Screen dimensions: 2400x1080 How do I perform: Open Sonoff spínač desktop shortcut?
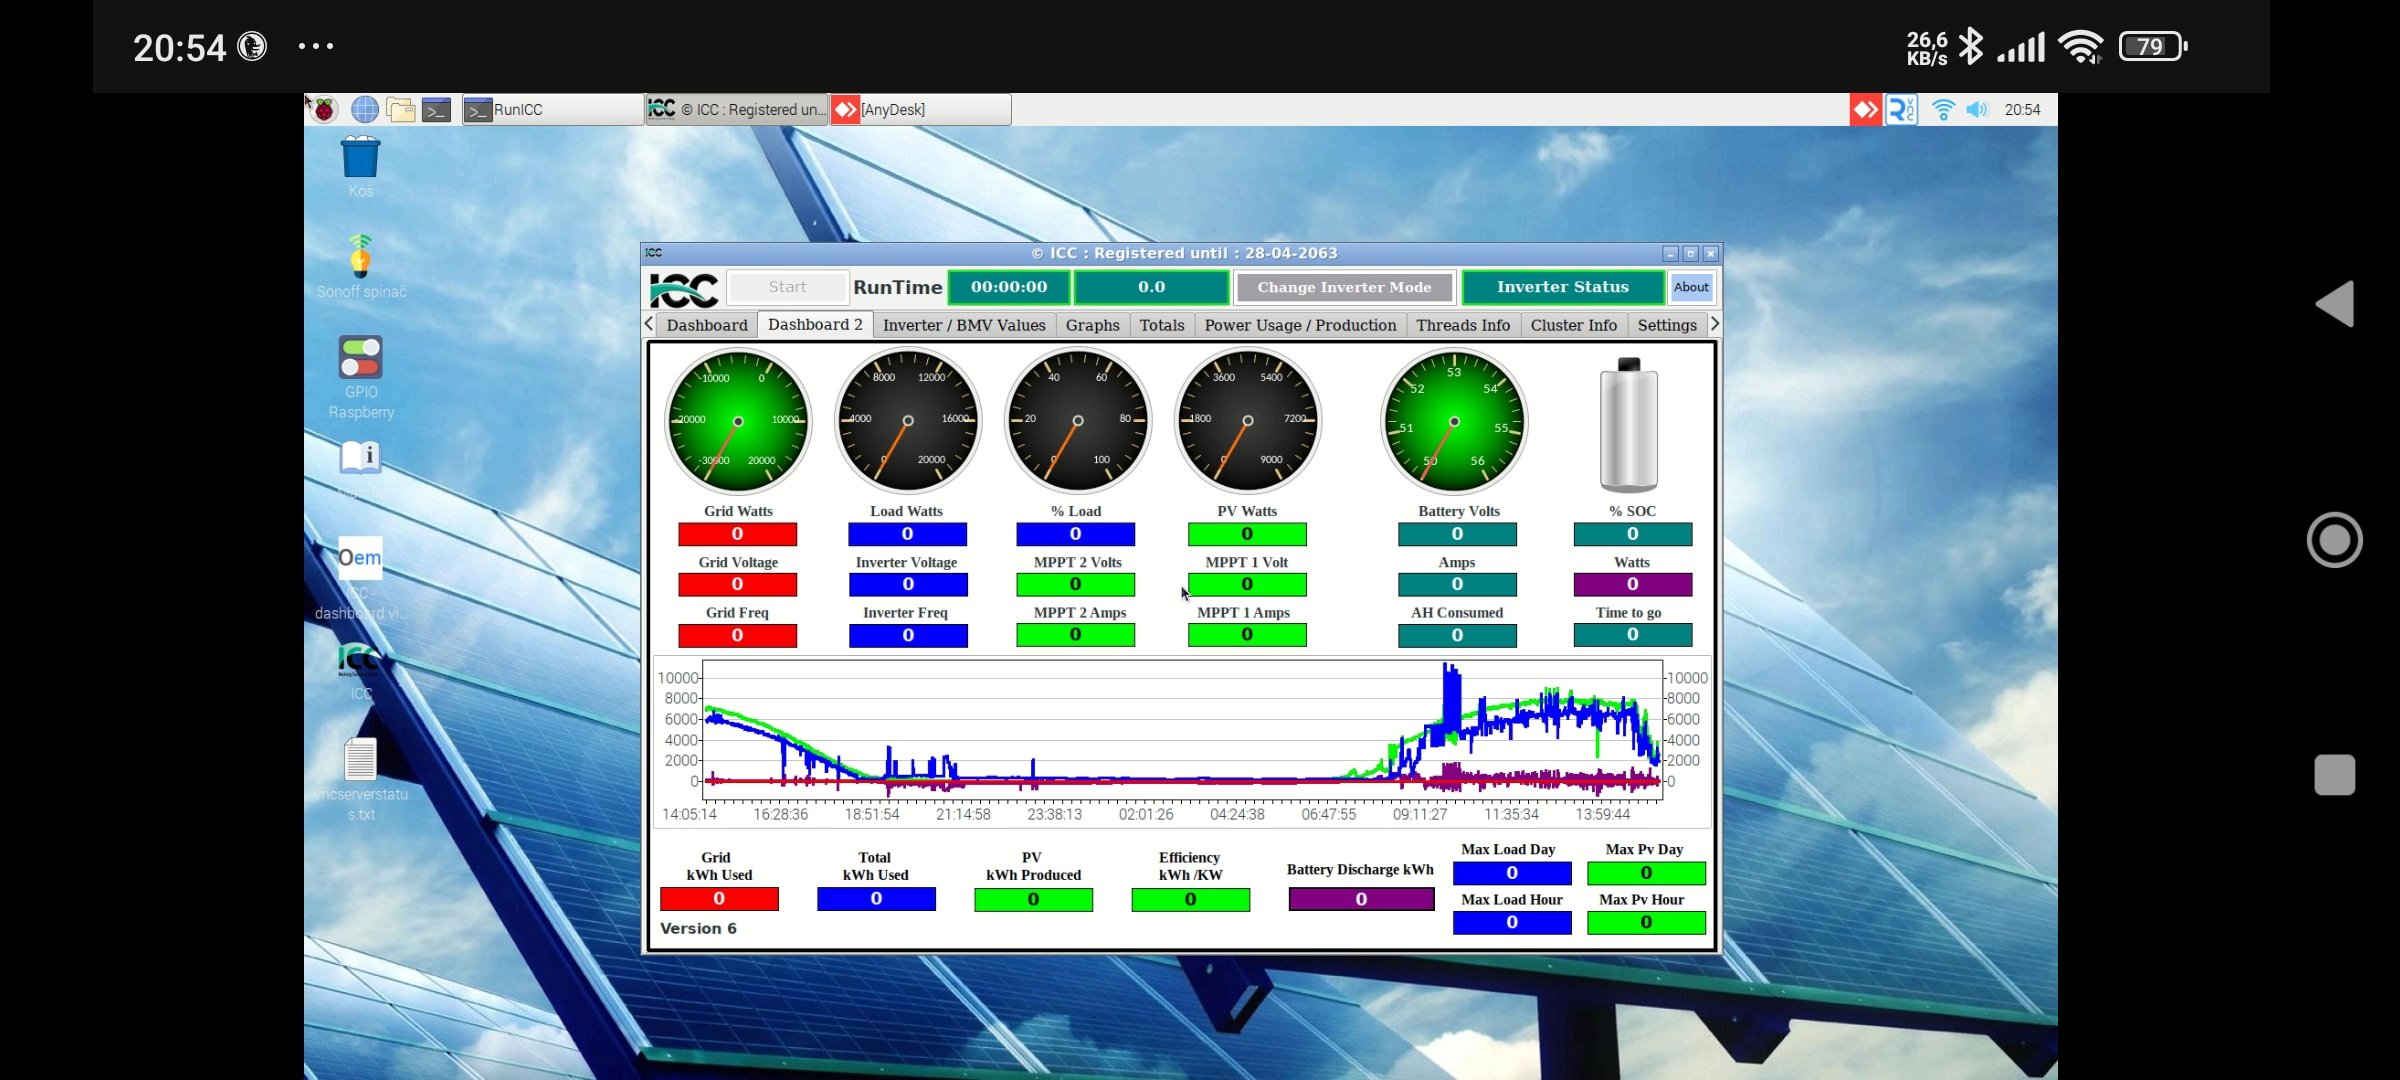(361, 258)
